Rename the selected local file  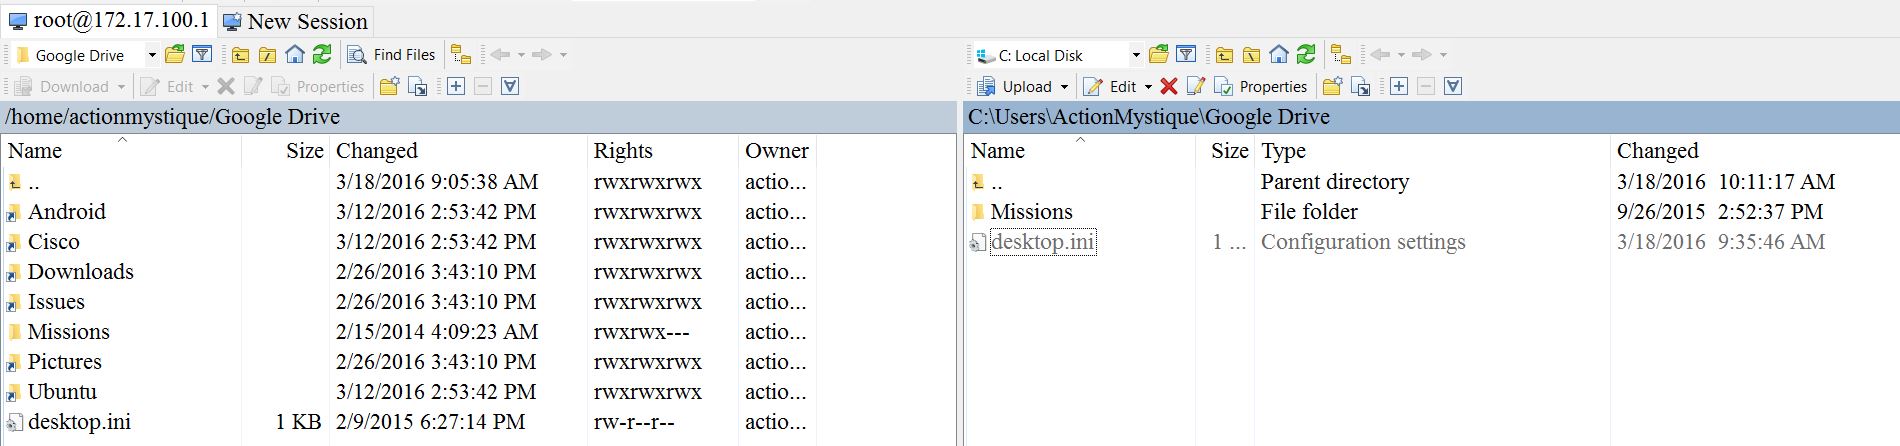click(x=1195, y=87)
